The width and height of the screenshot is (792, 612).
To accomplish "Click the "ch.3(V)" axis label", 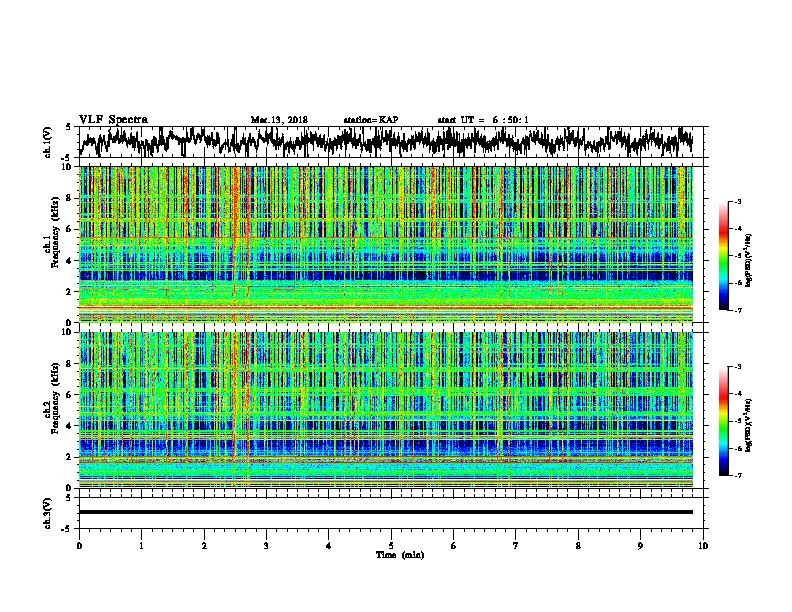I will pos(48,513).
